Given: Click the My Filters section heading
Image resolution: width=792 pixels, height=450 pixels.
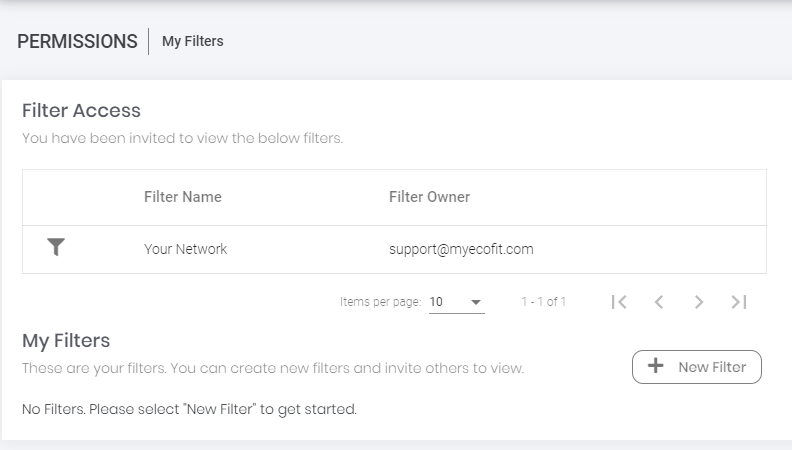Looking at the screenshot, I should 66,341.
